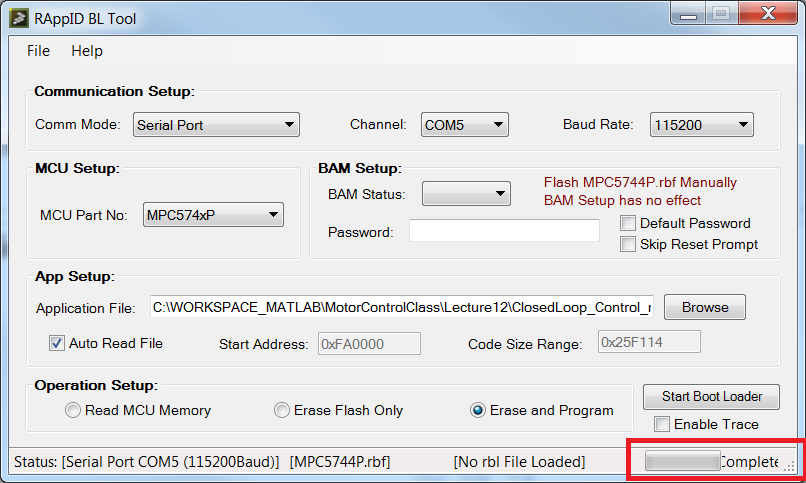The width and height of the screenshot is (806, 483).
Task: Open the Baud Rate dropdown
Action: (702, 125)
